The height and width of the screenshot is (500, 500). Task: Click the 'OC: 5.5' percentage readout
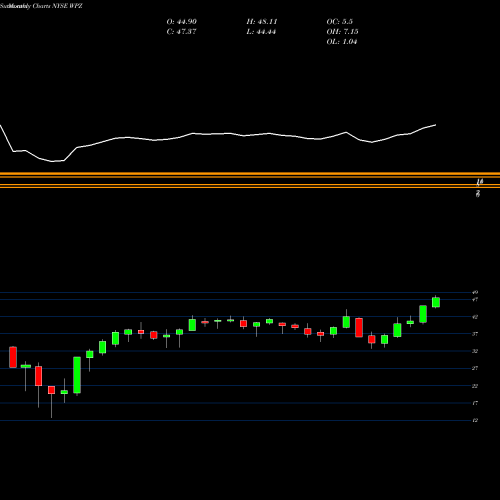pos(339,22)
